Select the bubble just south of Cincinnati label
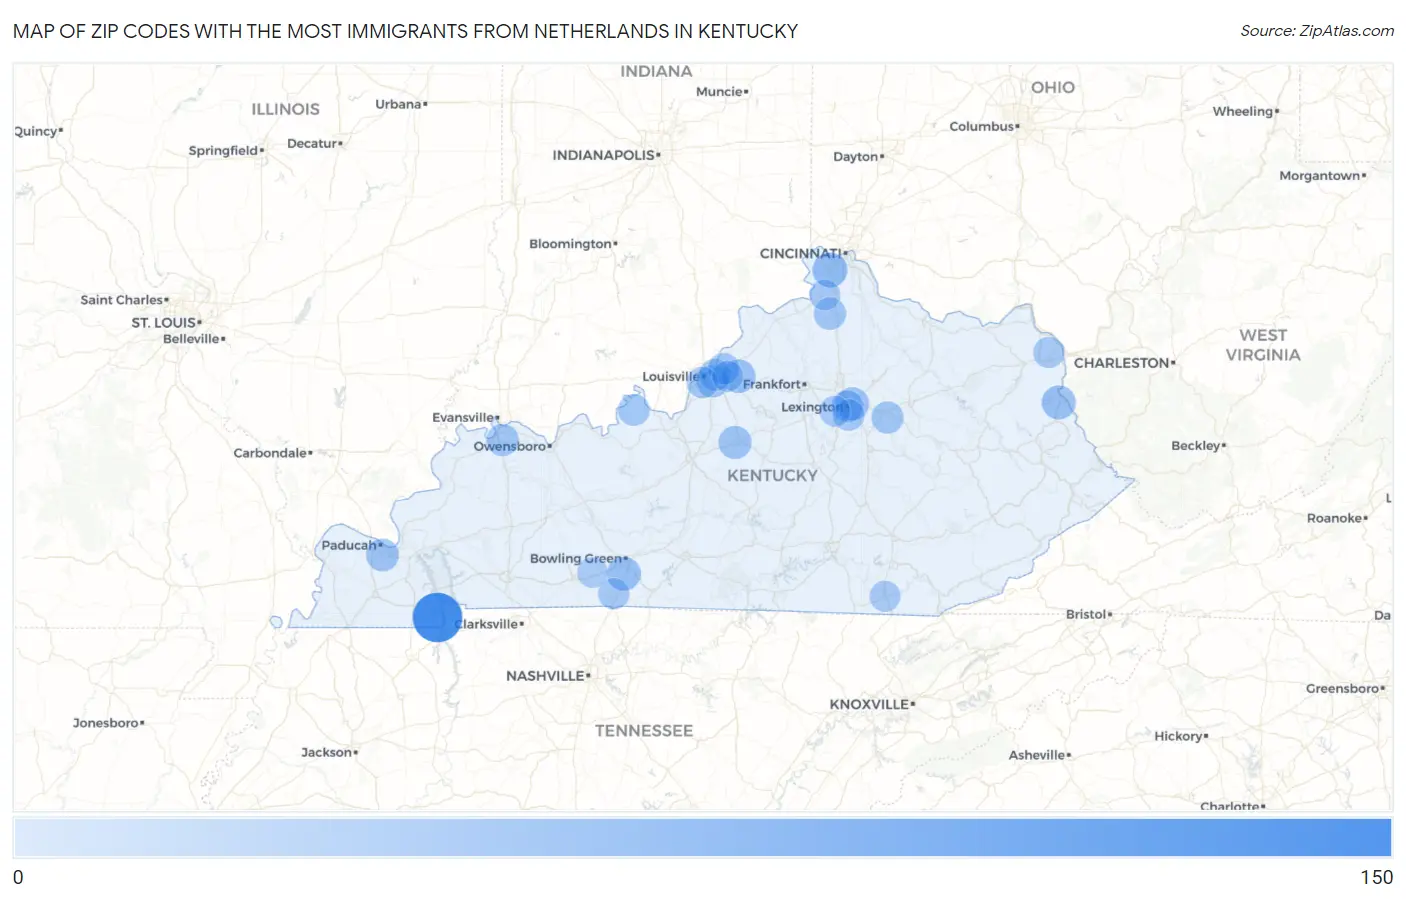The height and width of the screenshot is (899, 1406). click(829, 269)
